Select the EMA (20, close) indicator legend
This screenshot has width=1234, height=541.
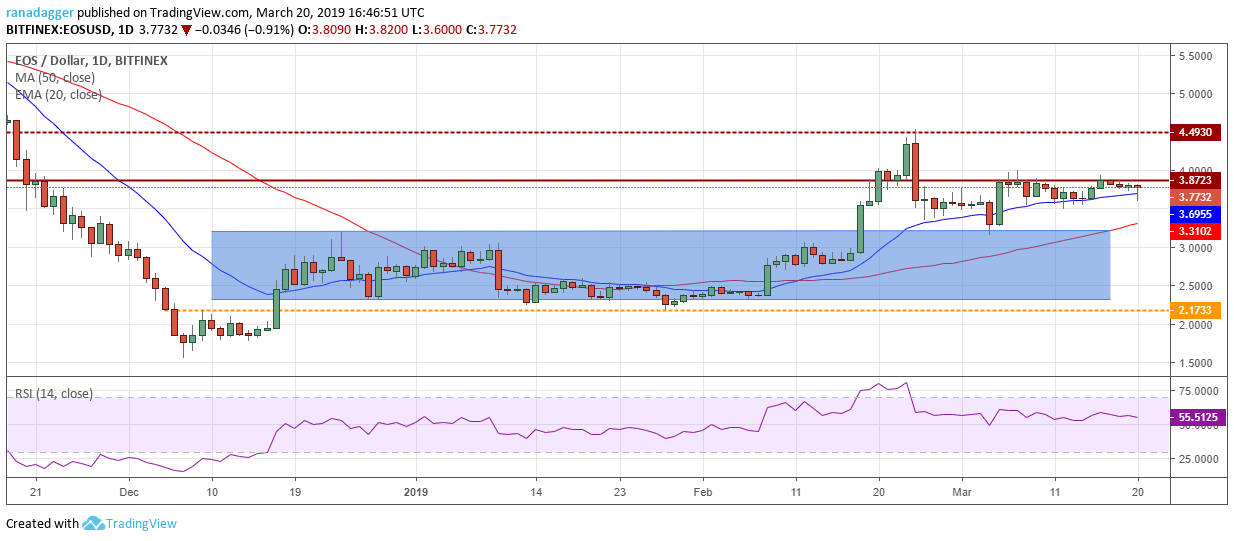(58, 95)
